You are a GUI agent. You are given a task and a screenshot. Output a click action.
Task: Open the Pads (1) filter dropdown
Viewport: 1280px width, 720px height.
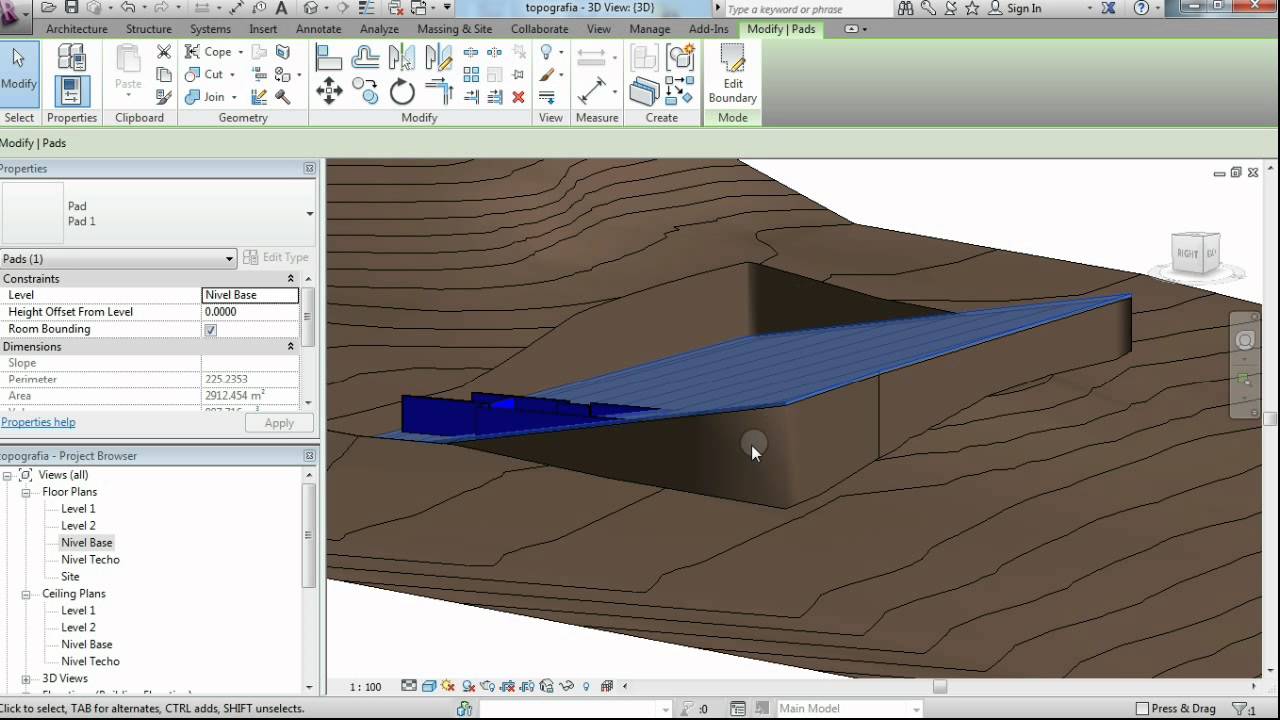[x=229, y=259]
